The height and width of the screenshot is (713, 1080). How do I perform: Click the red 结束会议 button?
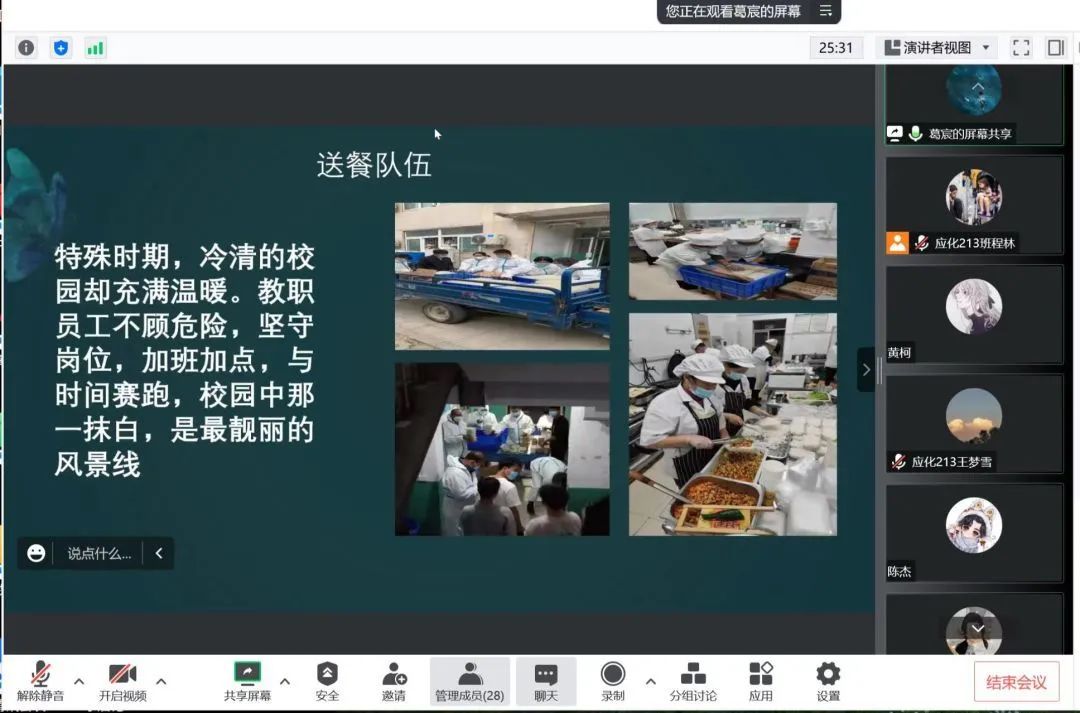tap(1016, 682)
